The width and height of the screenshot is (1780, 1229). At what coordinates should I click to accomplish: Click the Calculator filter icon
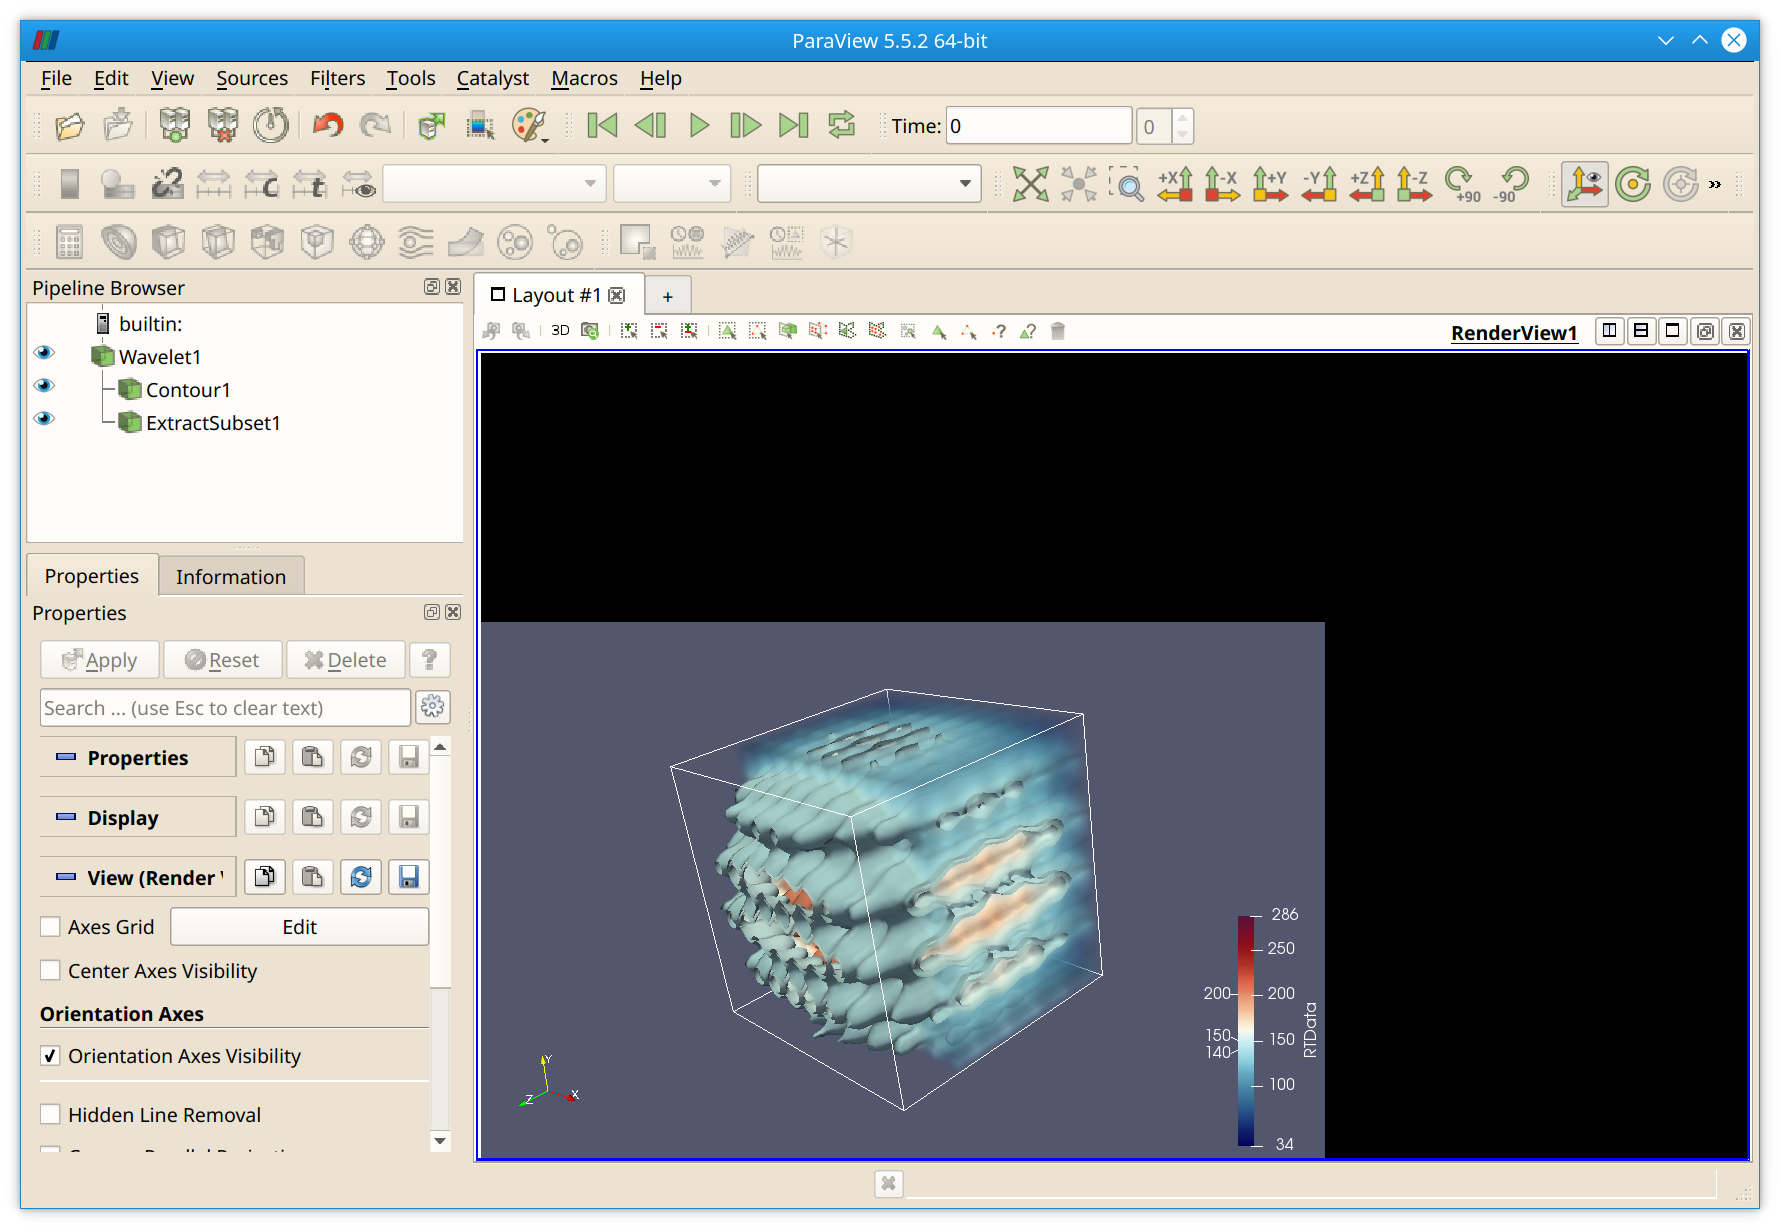click(69, 242)
